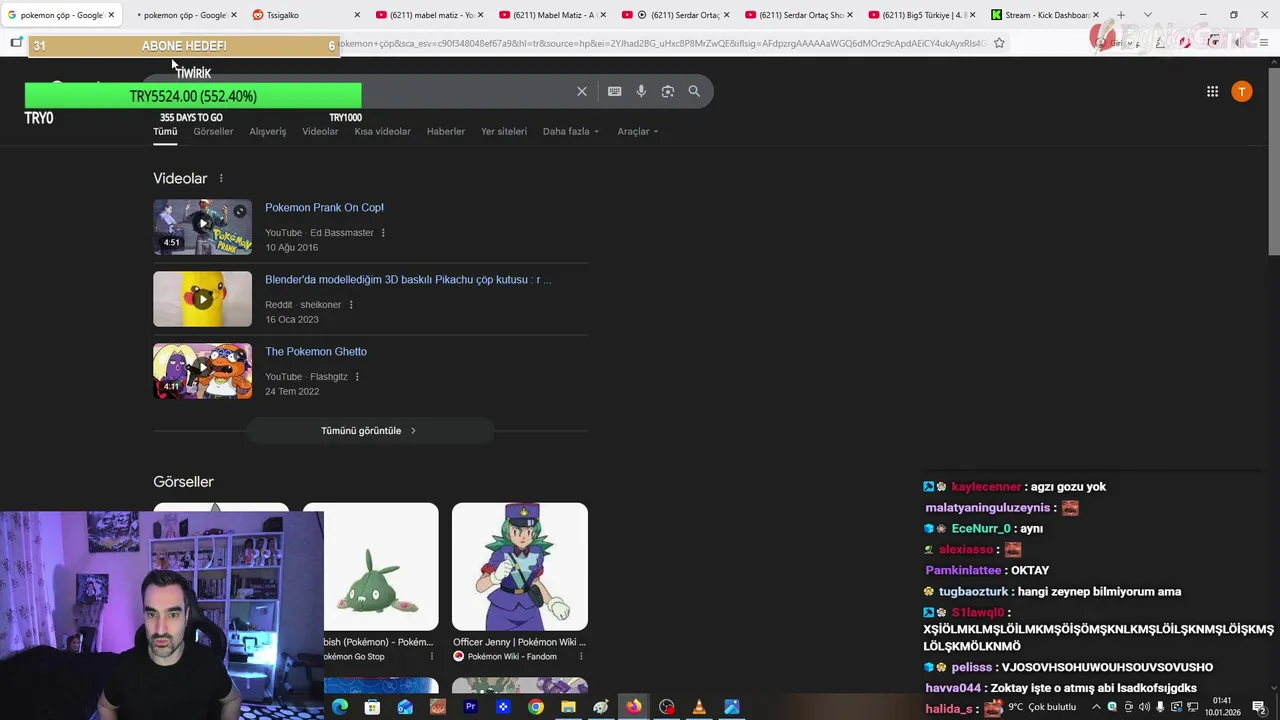Open Officer Jenny | Pokémon Wiki image result
This screenshot has height=720, width=1280.
(x=519, y=642)
